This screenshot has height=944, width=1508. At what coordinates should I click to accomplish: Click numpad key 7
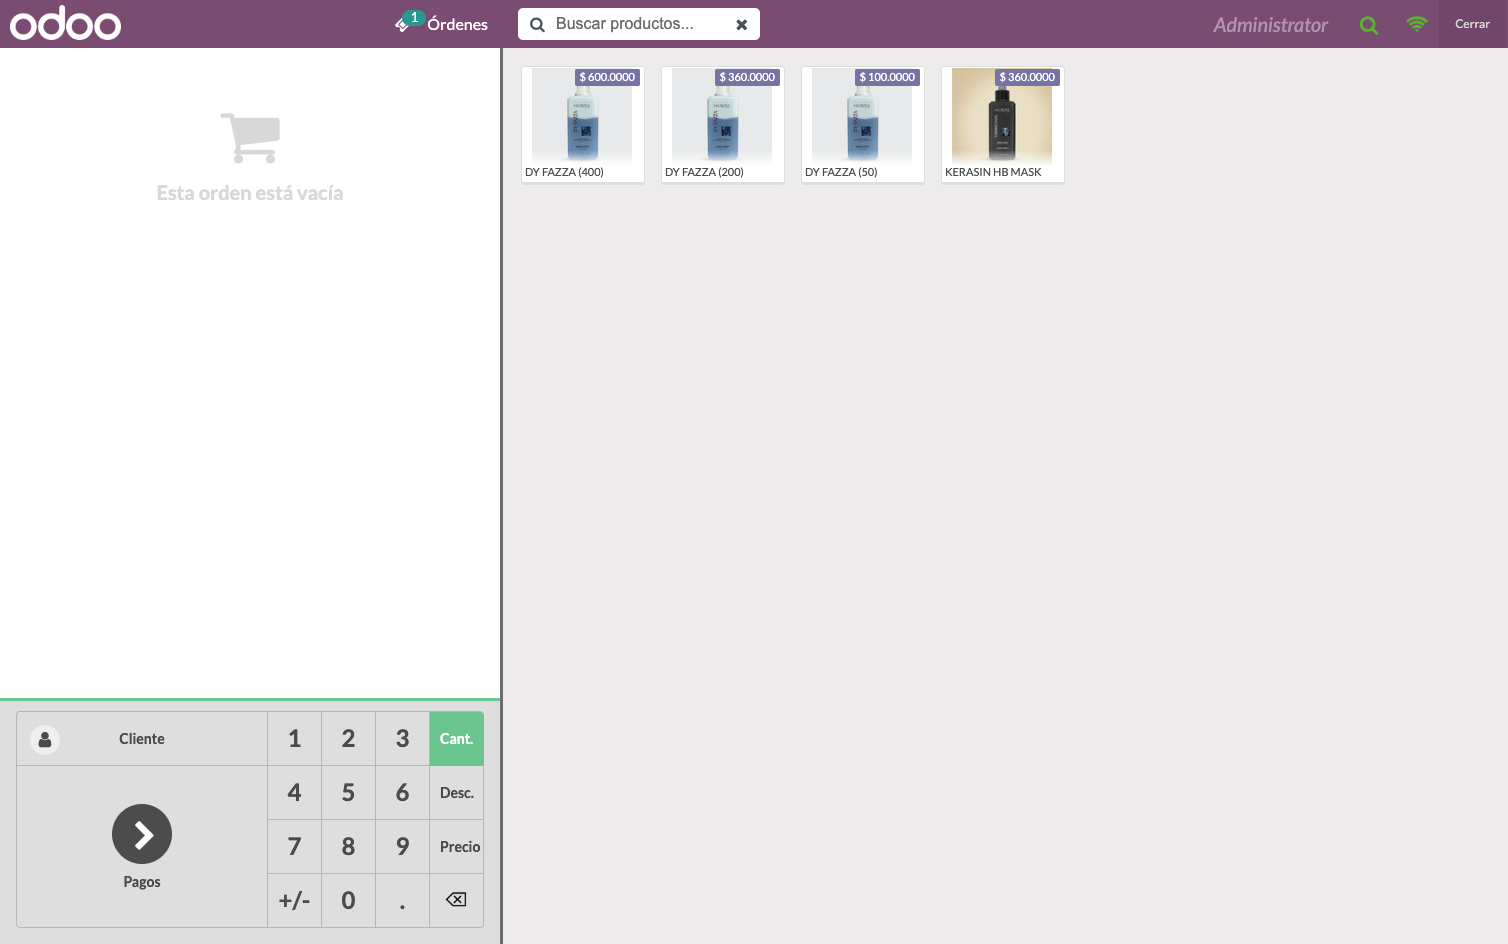(295, 847)
